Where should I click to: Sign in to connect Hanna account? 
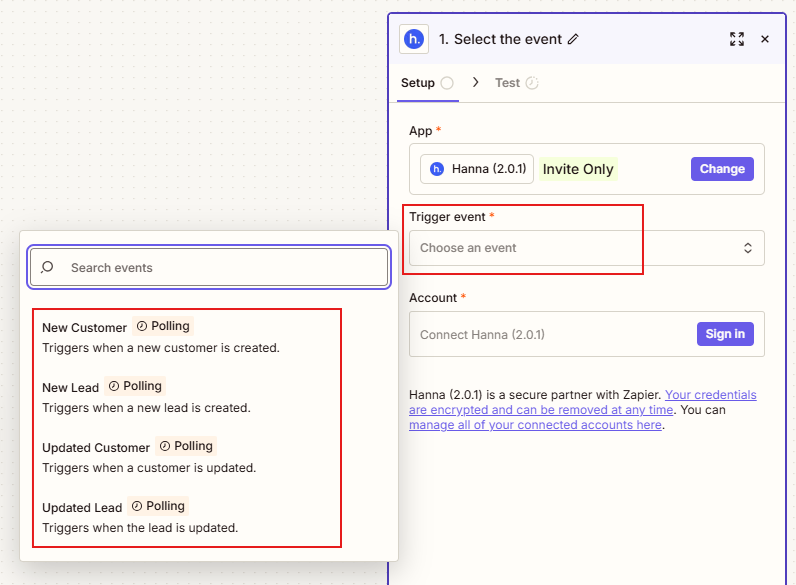coord(725,334)
